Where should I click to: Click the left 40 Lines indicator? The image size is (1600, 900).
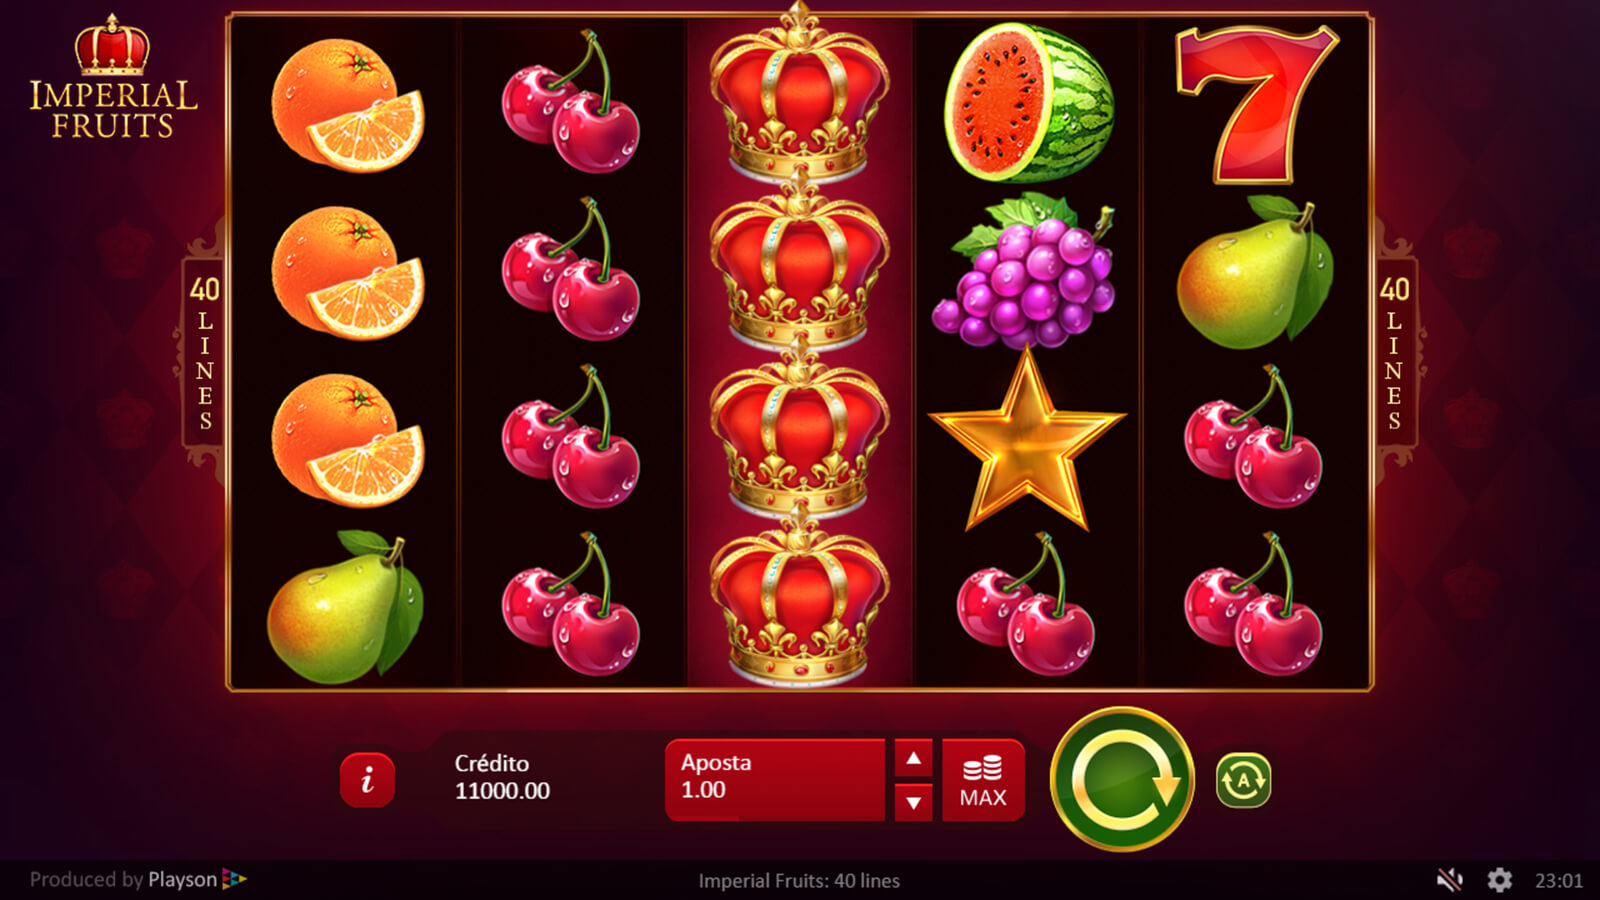coord(204,353)
